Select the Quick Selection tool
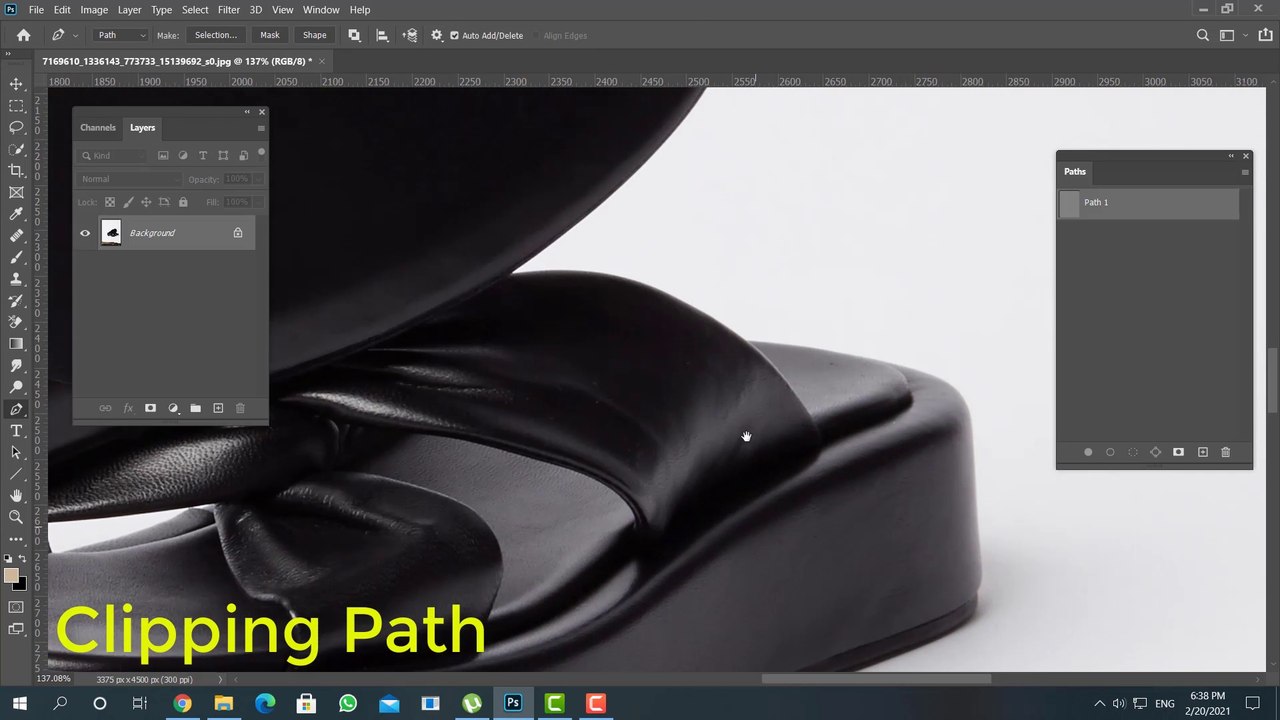The image size is (1280, 720). 16,149
